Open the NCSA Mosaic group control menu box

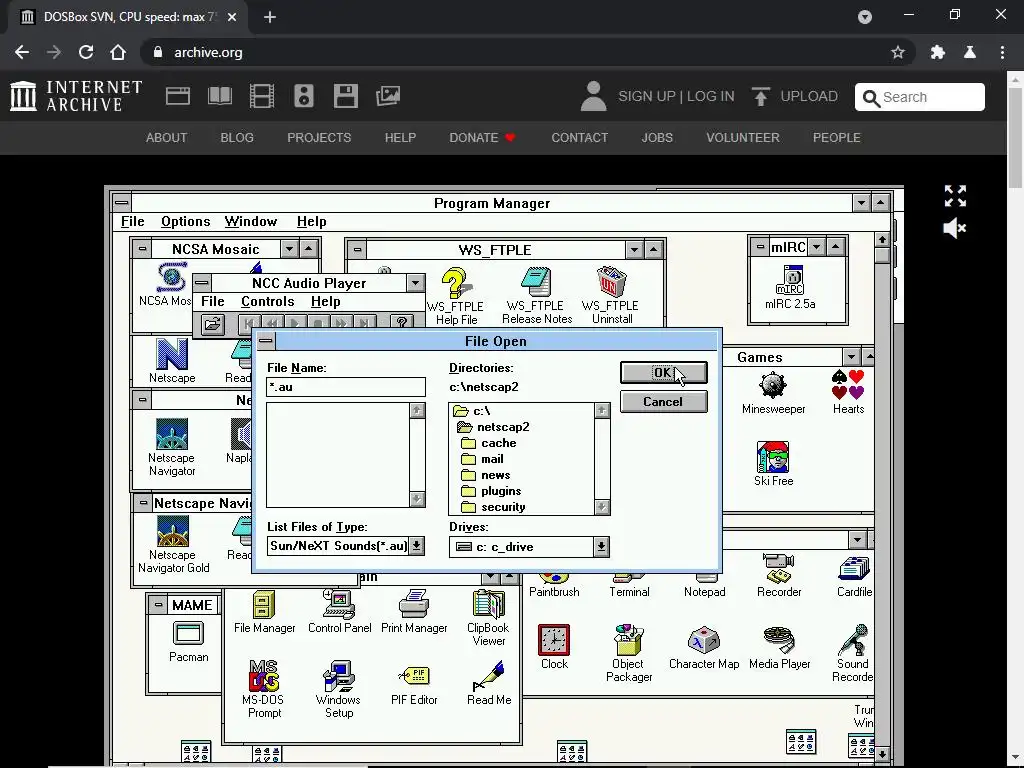[142, 249]
